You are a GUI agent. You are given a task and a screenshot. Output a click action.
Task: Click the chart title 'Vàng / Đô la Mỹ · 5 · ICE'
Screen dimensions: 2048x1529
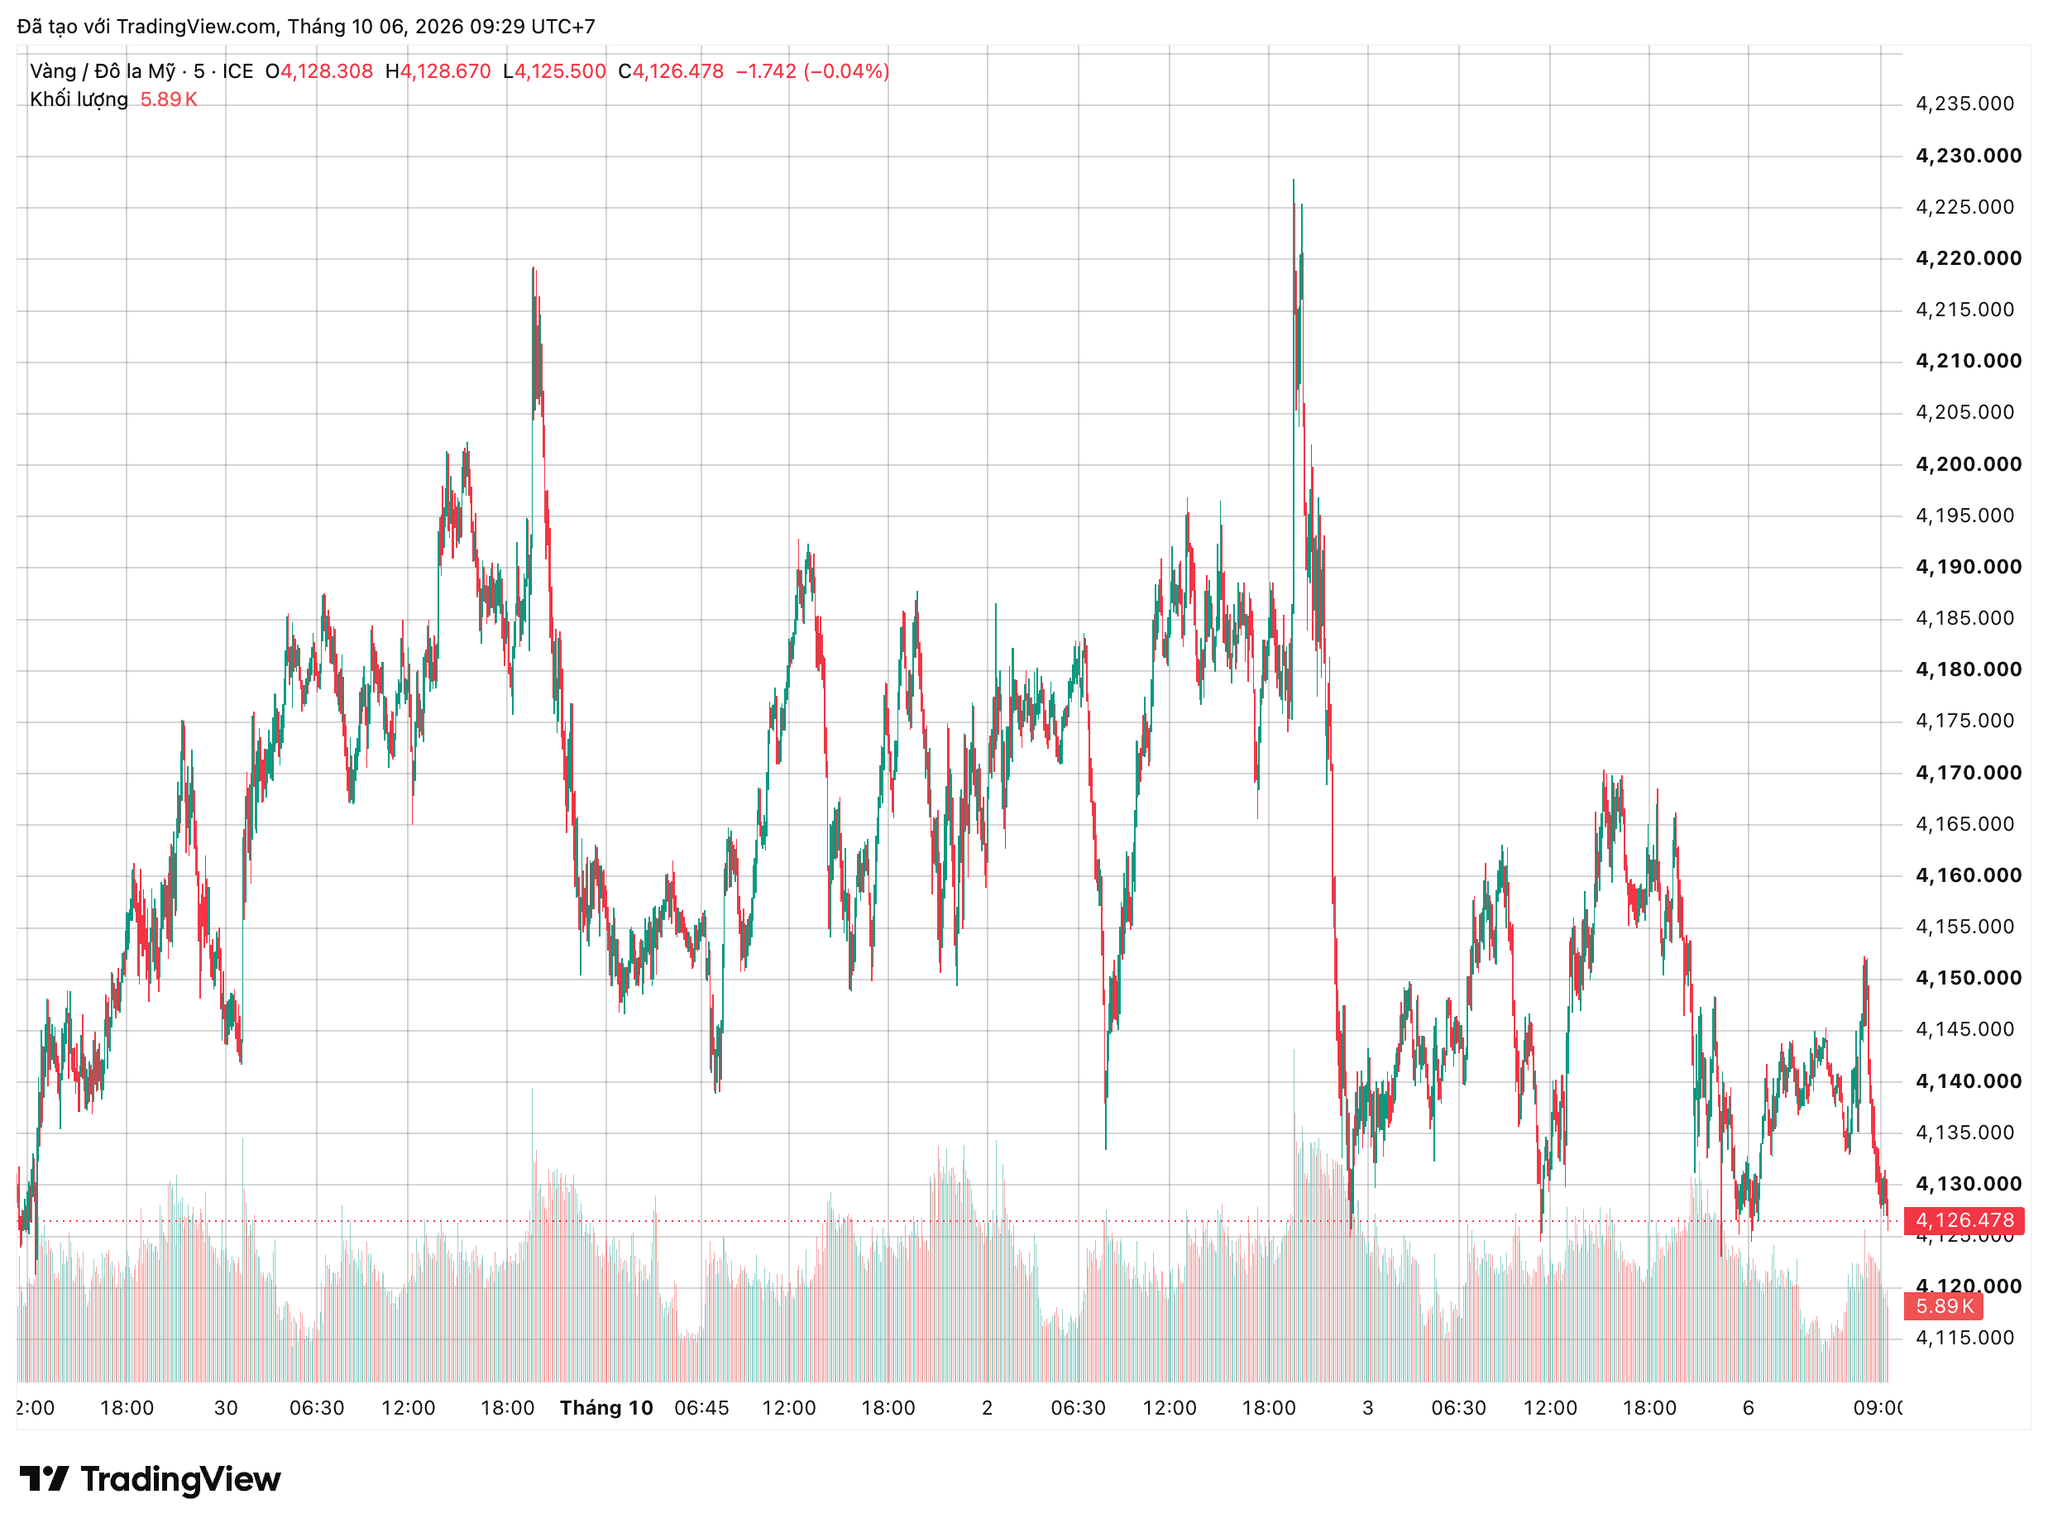pyautogui.click(x=141, y=71)
